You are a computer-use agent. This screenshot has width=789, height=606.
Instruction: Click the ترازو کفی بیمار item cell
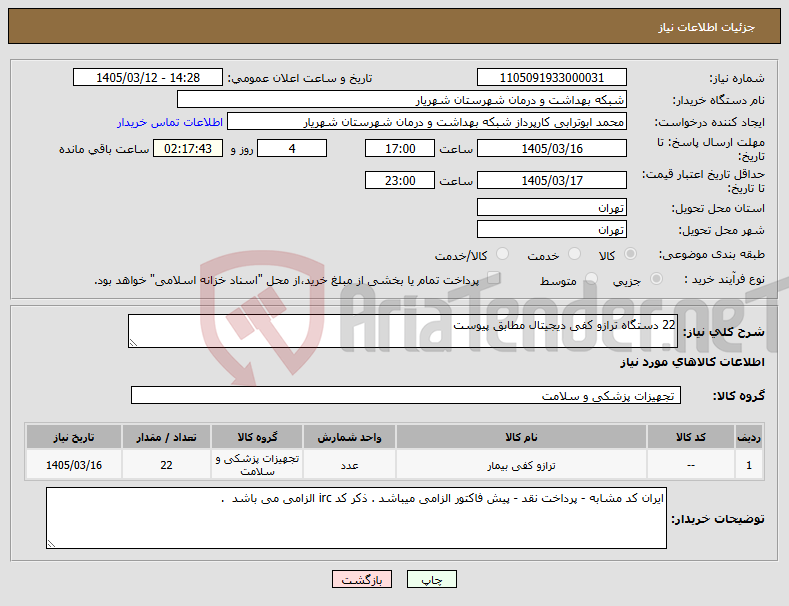click(521, 465)
